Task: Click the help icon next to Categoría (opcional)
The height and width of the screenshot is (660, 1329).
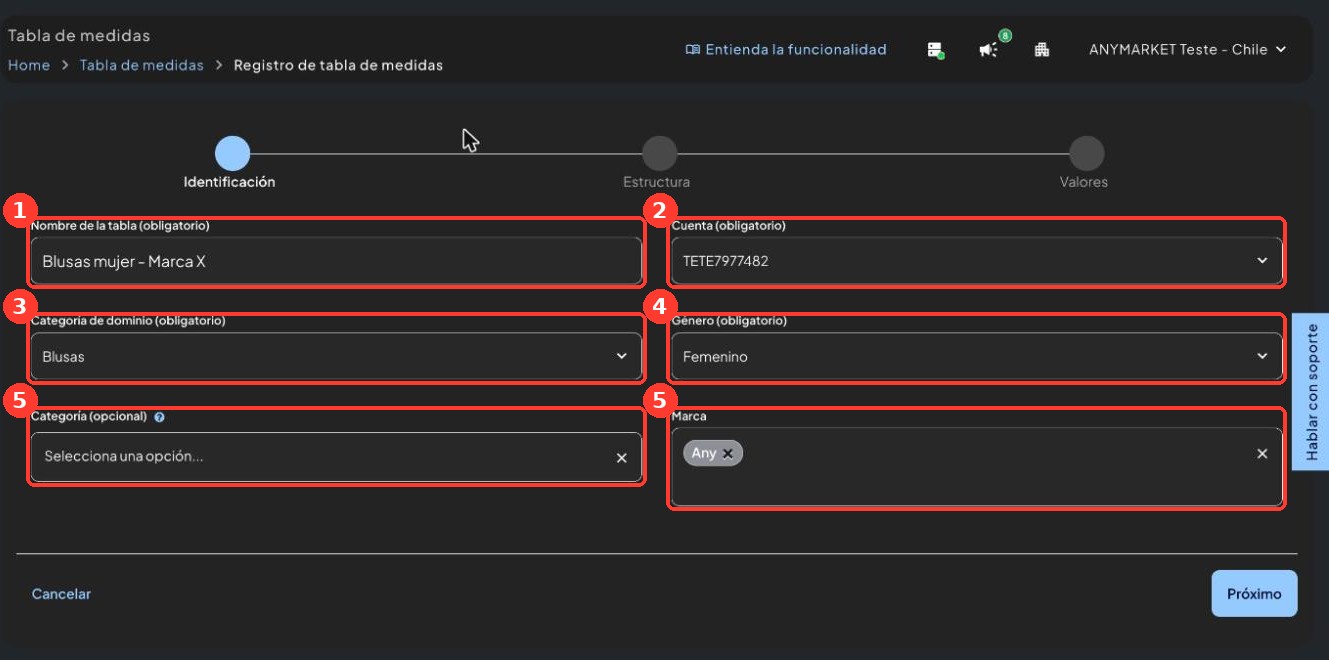Action: pos(159,417)
